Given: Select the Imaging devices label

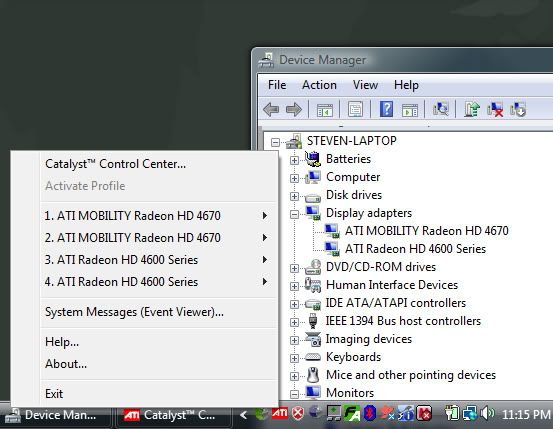Looking at the screenshot, I should (369, 339).
